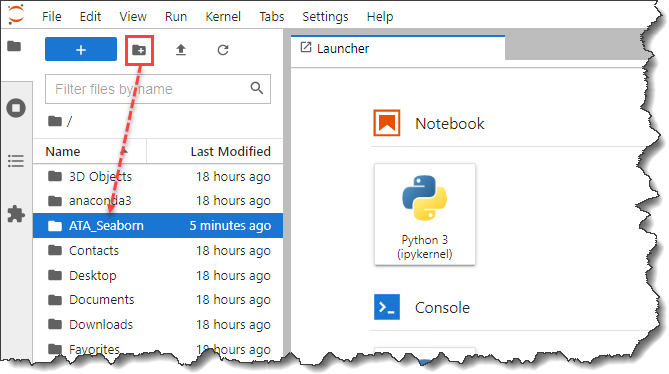669x374 pixels.
Task: Click the Notebook section heading
Action: coord(450,124)
